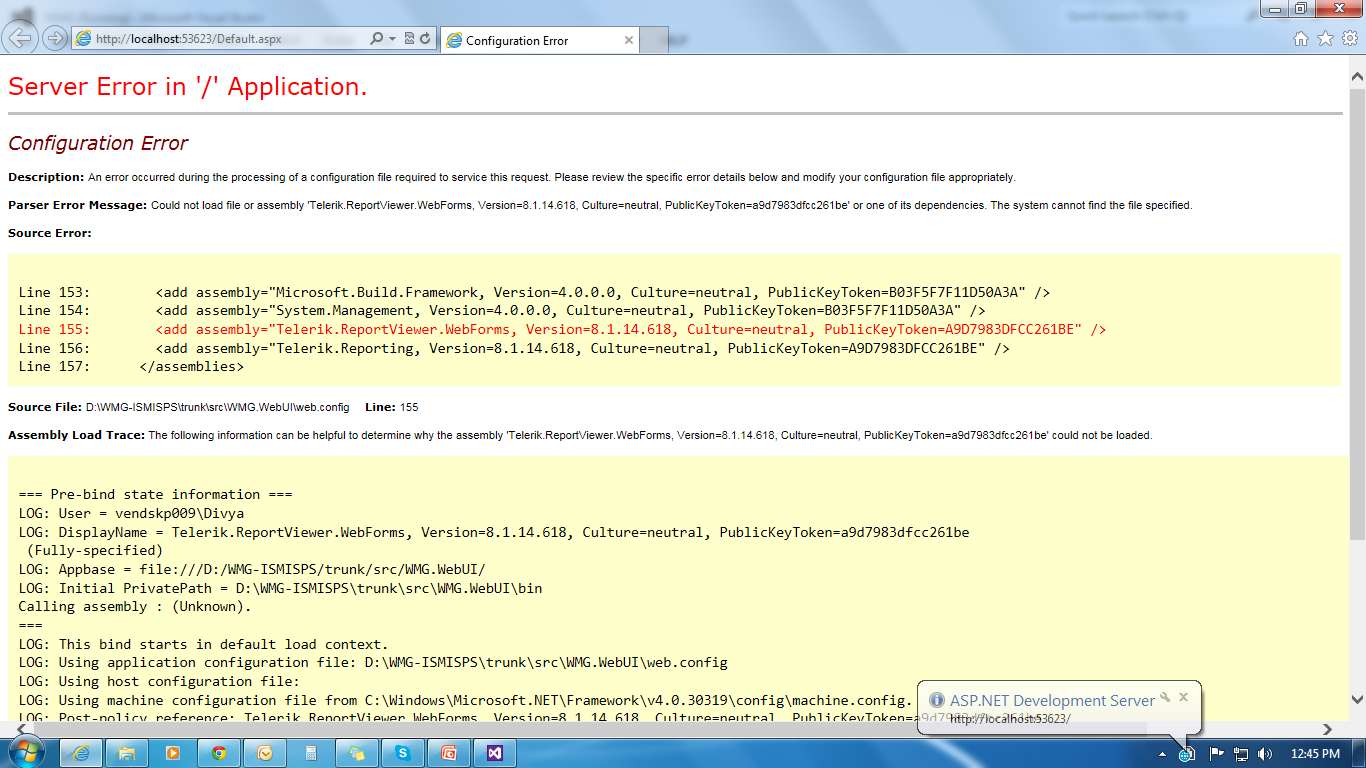Click the browser Forward arrow button
The width and height of the screenshot is (1366, 768).
click(x=54, y=39)
